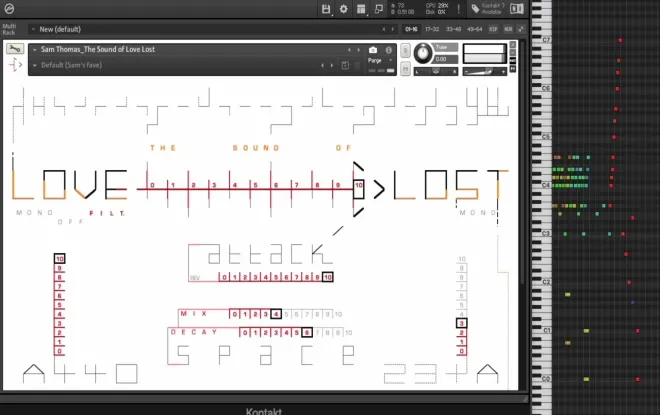Set MIX value to 2
Image resolution: width=660 pixels, height=415 pixels.
pos(255,314)
